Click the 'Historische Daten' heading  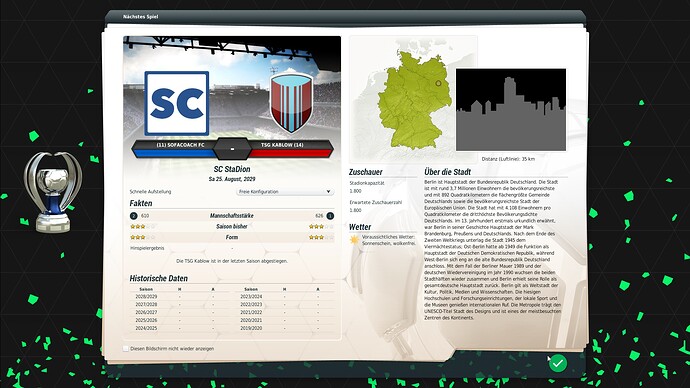pos(158,278)
